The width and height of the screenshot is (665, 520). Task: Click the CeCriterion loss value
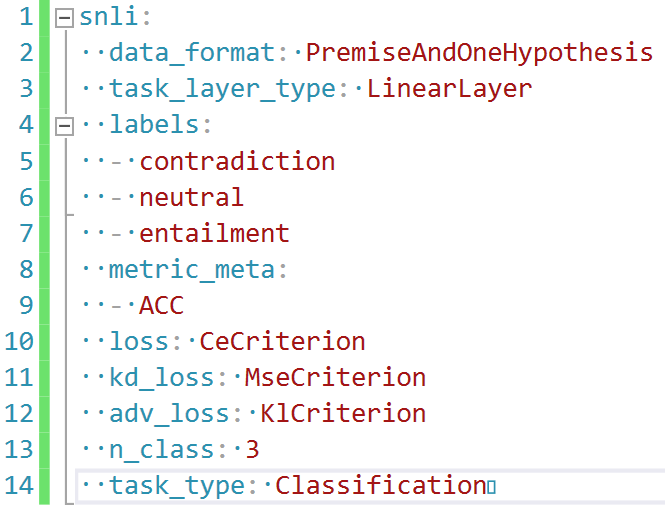[282, 342]
